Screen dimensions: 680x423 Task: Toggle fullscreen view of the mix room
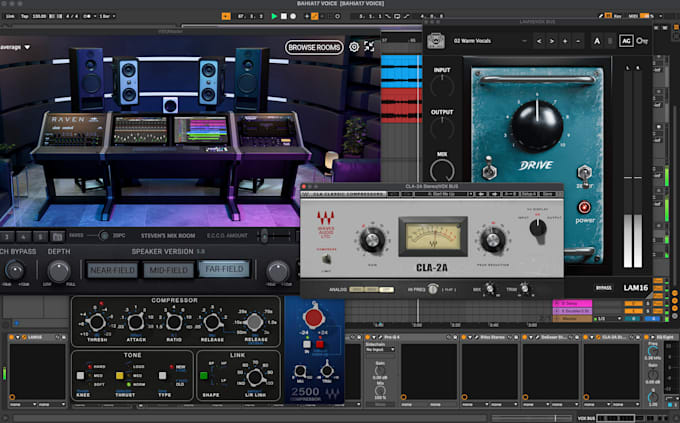[x=369, y=46]
